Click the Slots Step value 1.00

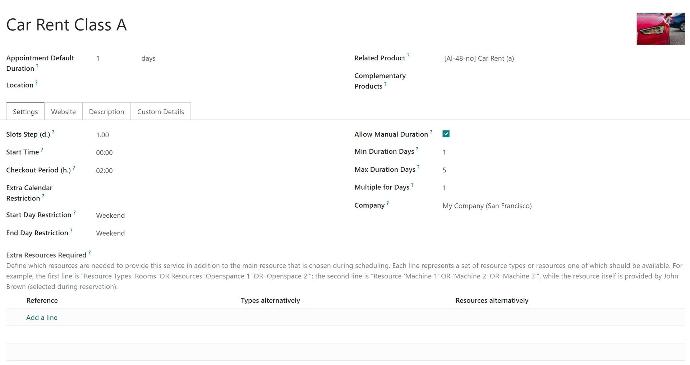point(103,135)
